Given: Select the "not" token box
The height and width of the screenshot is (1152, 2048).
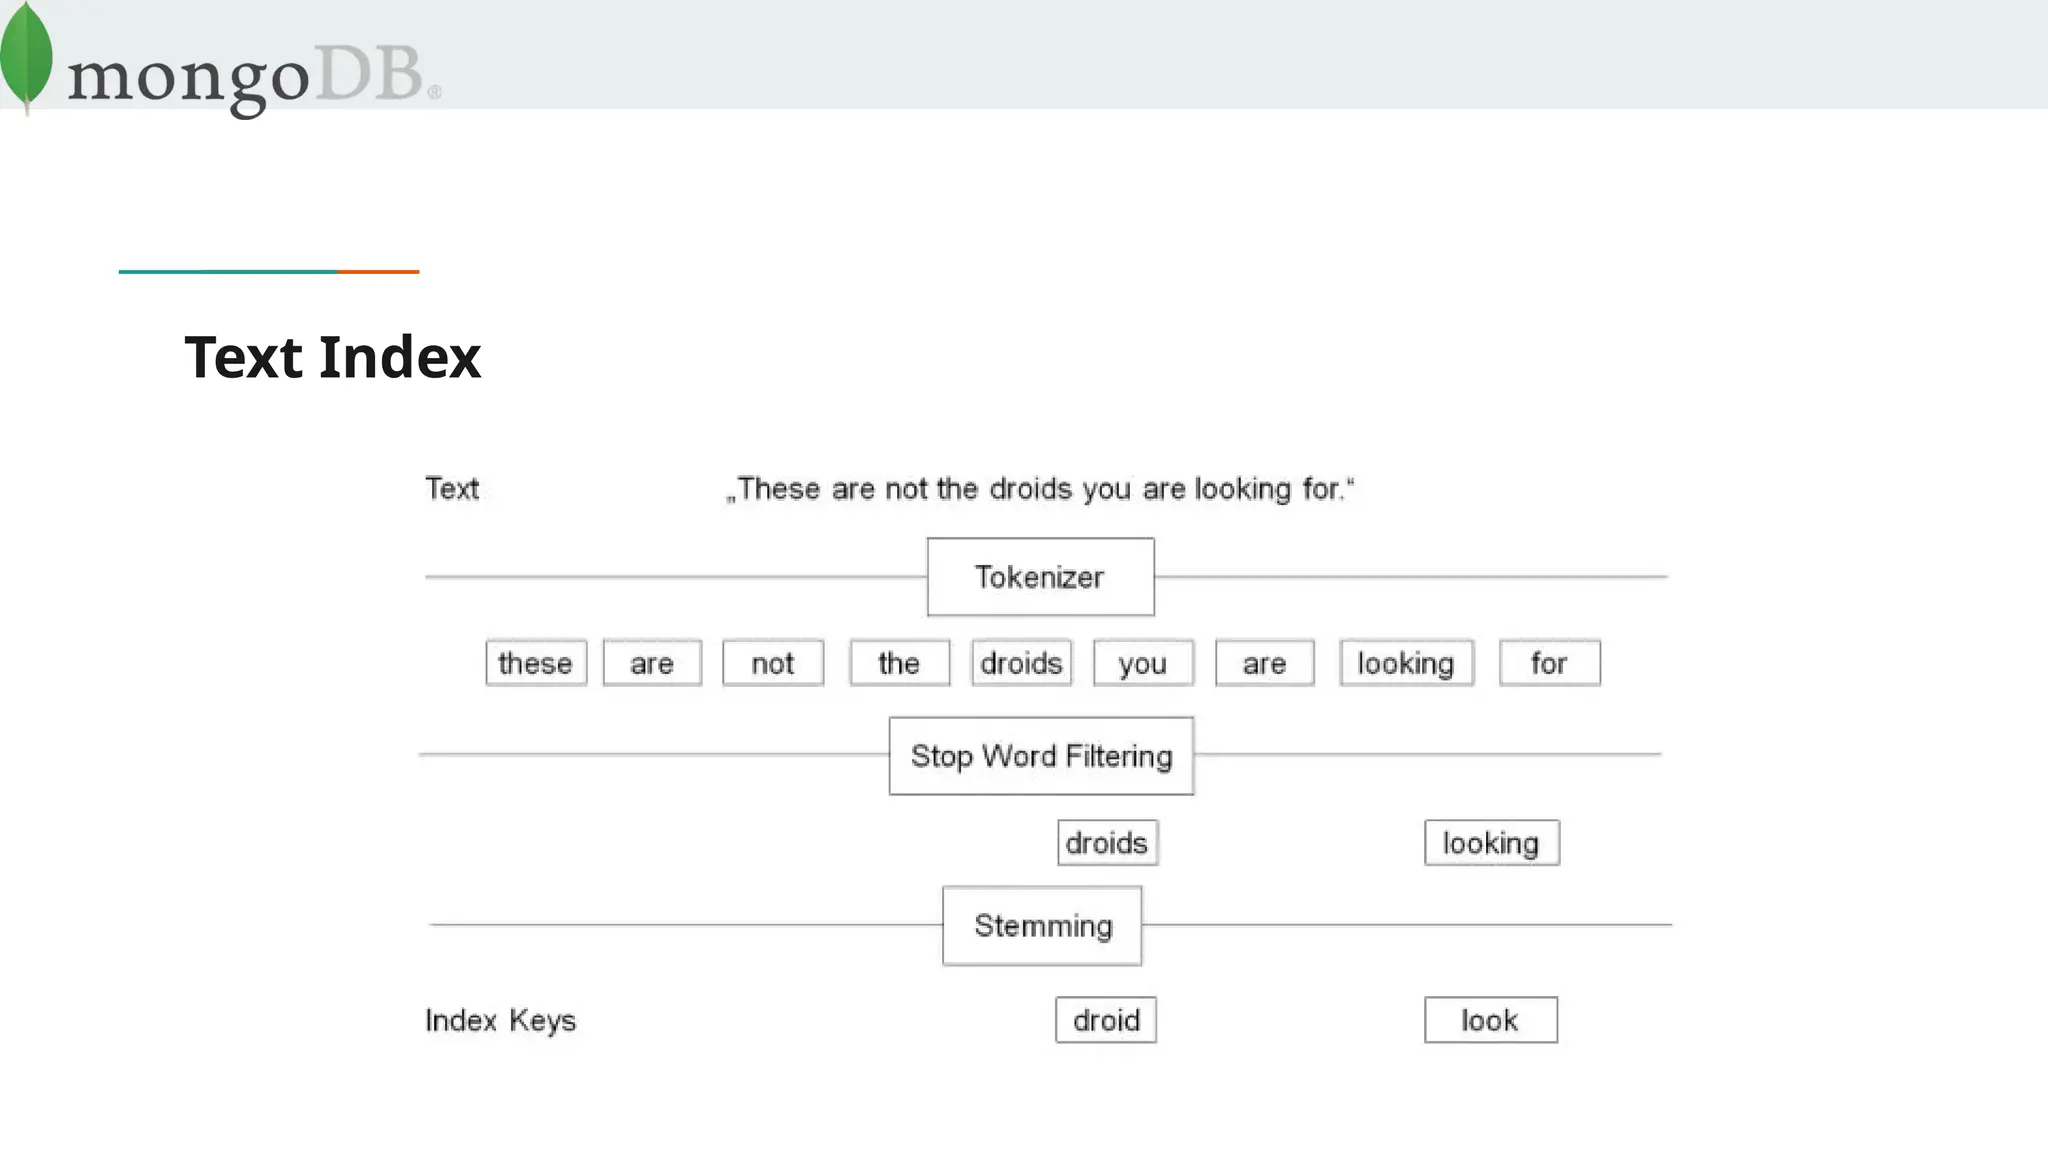Looking at the screenshot, I should (x=773, y=663).
